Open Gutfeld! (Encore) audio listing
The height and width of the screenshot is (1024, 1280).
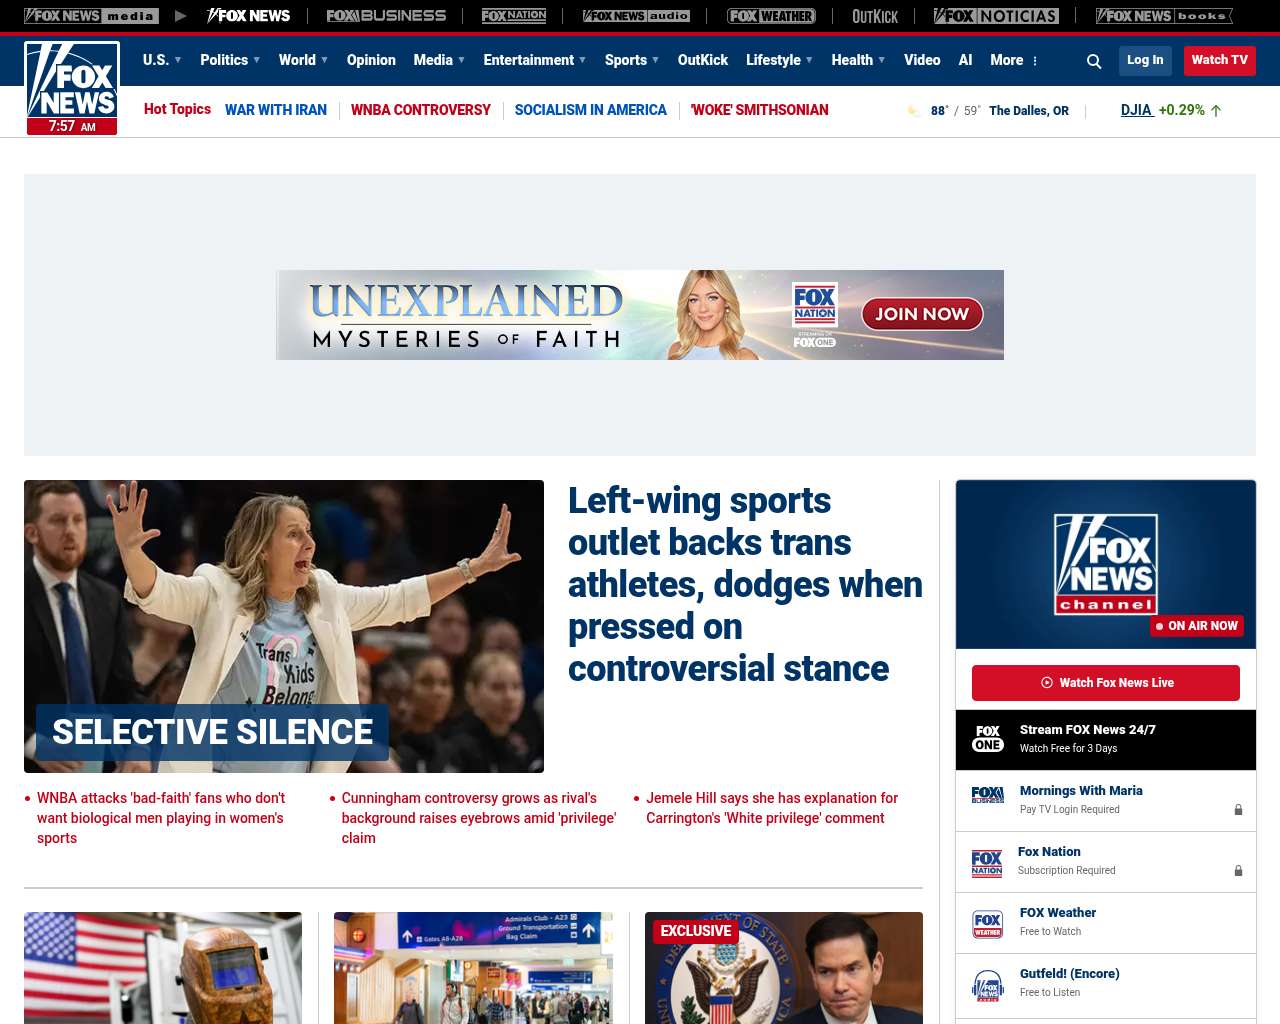pos(1106,984)
